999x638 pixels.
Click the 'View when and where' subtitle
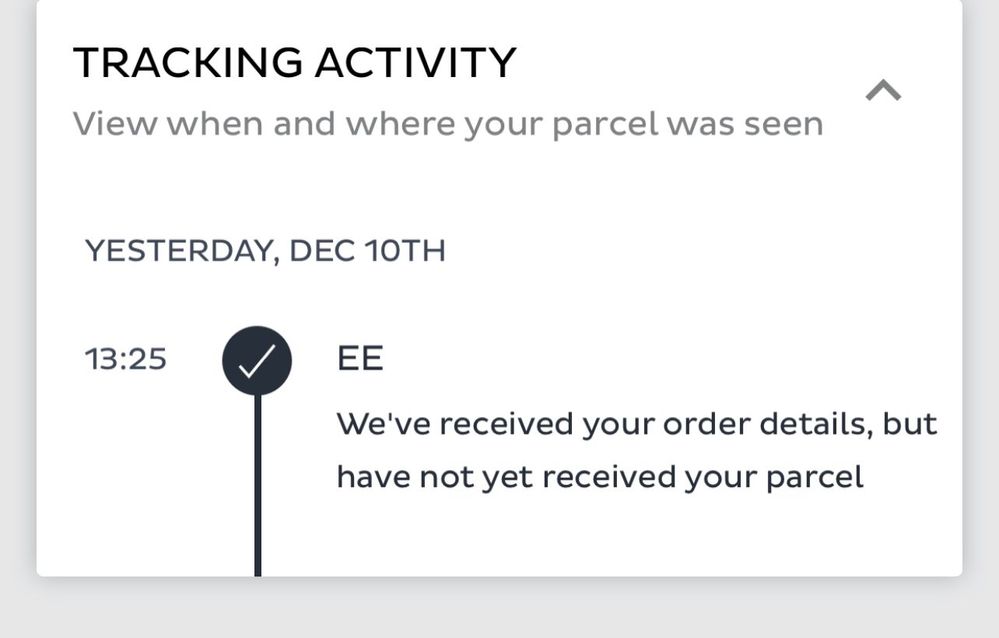click(447, 124)
